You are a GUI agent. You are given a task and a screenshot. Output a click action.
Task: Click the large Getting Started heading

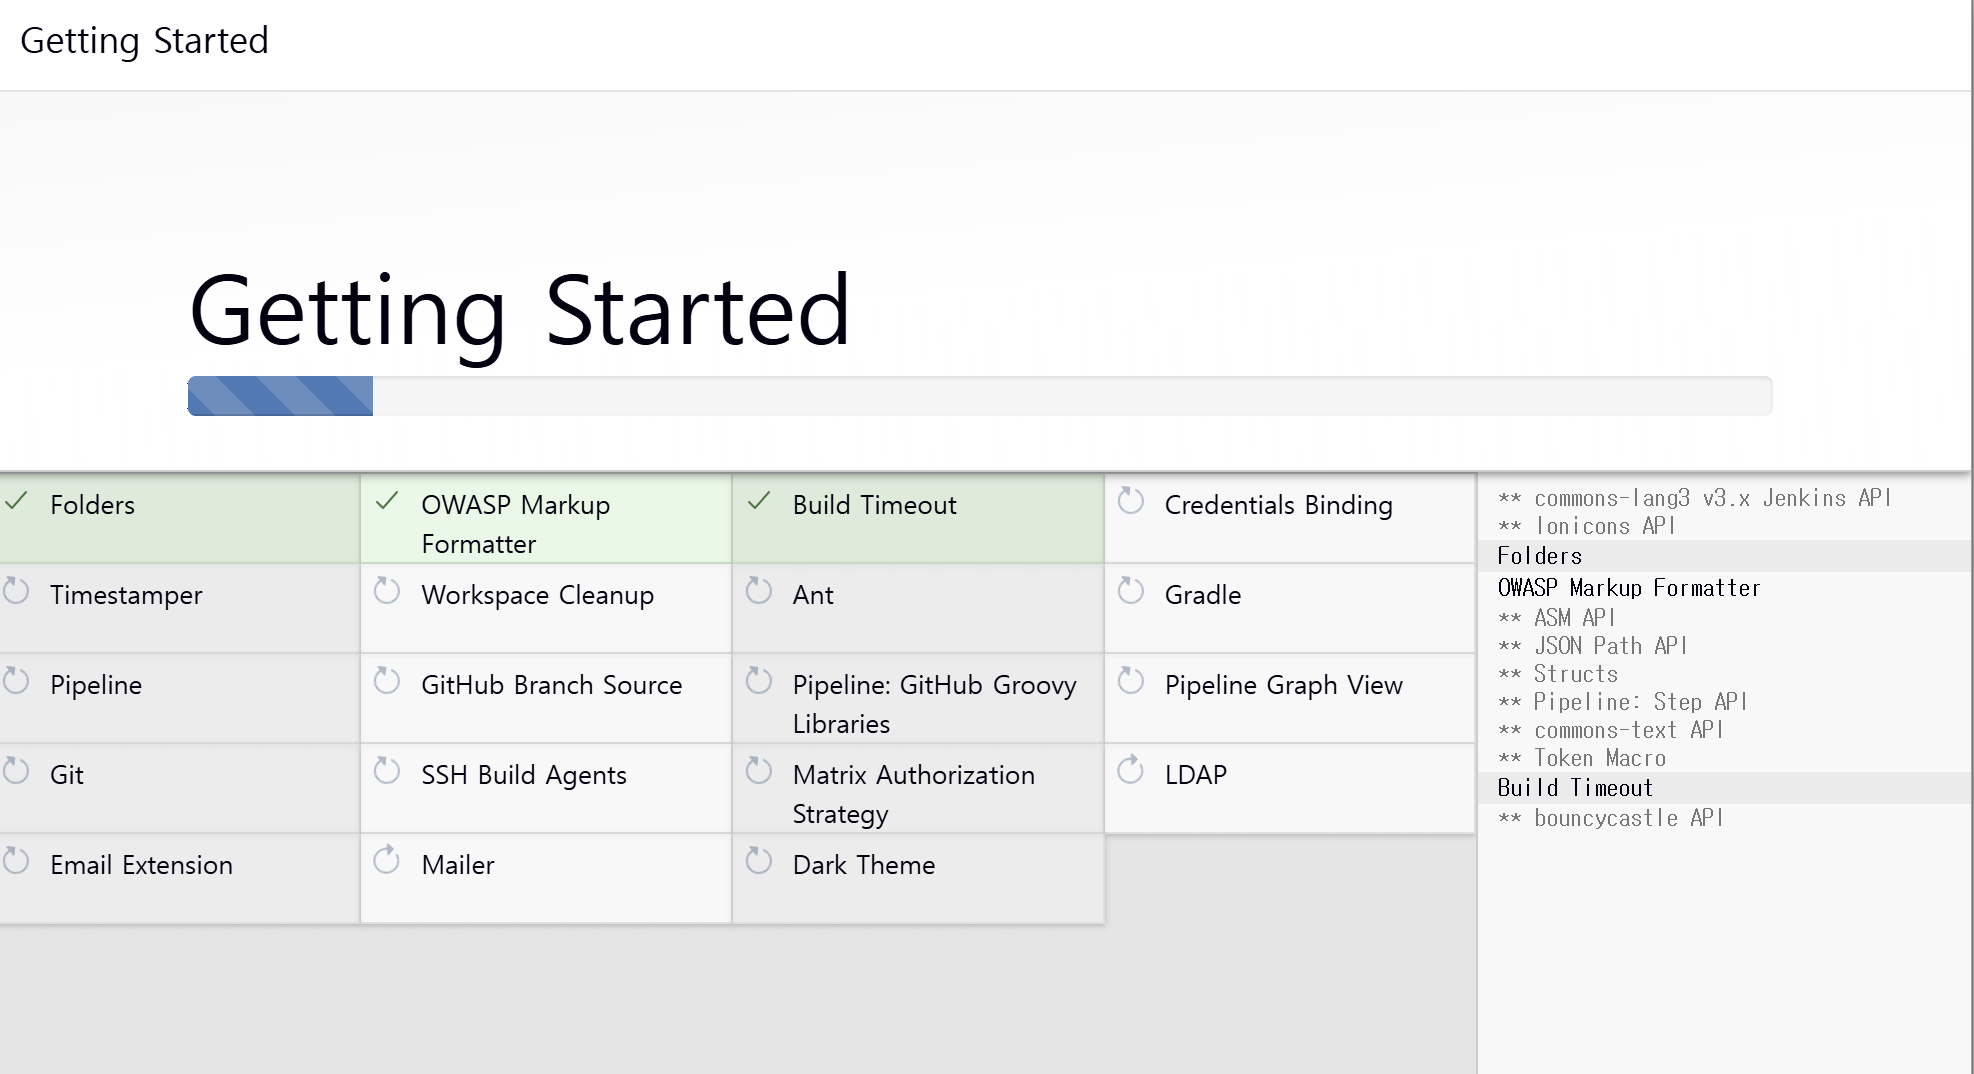tap(519, 311)
